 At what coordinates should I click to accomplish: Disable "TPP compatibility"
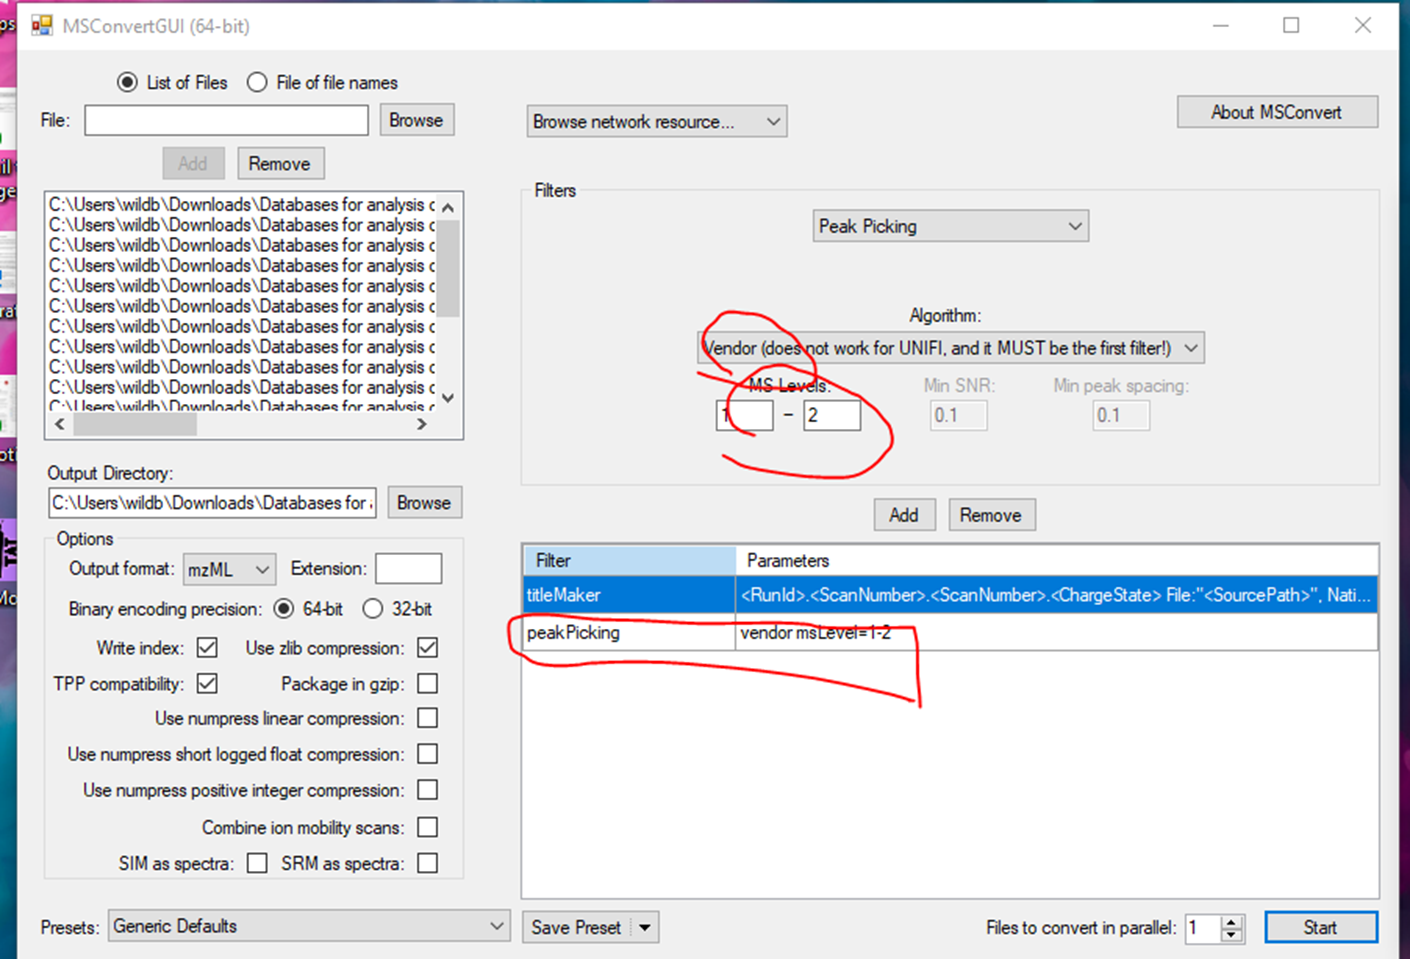pos(207,683)
